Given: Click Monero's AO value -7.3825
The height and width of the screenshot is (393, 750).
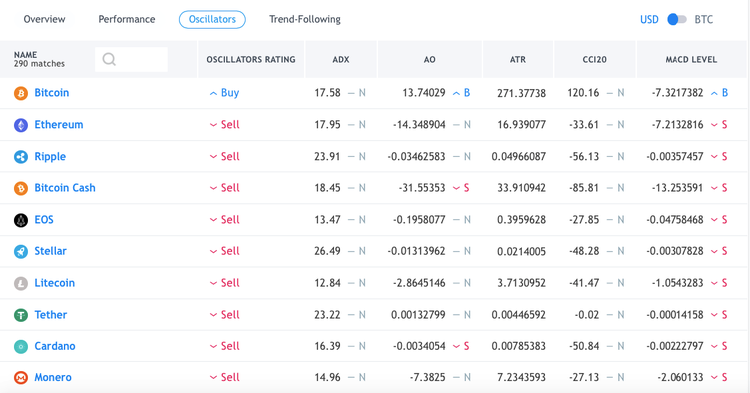Looking at the screenshot, I should pyautogui.click(x=427, y=378).
